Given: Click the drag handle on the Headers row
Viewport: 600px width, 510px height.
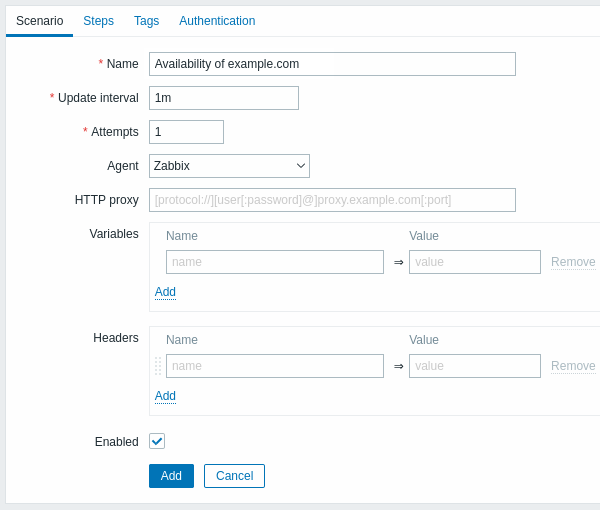Looking at the screenshot, I should pos(158,366).
